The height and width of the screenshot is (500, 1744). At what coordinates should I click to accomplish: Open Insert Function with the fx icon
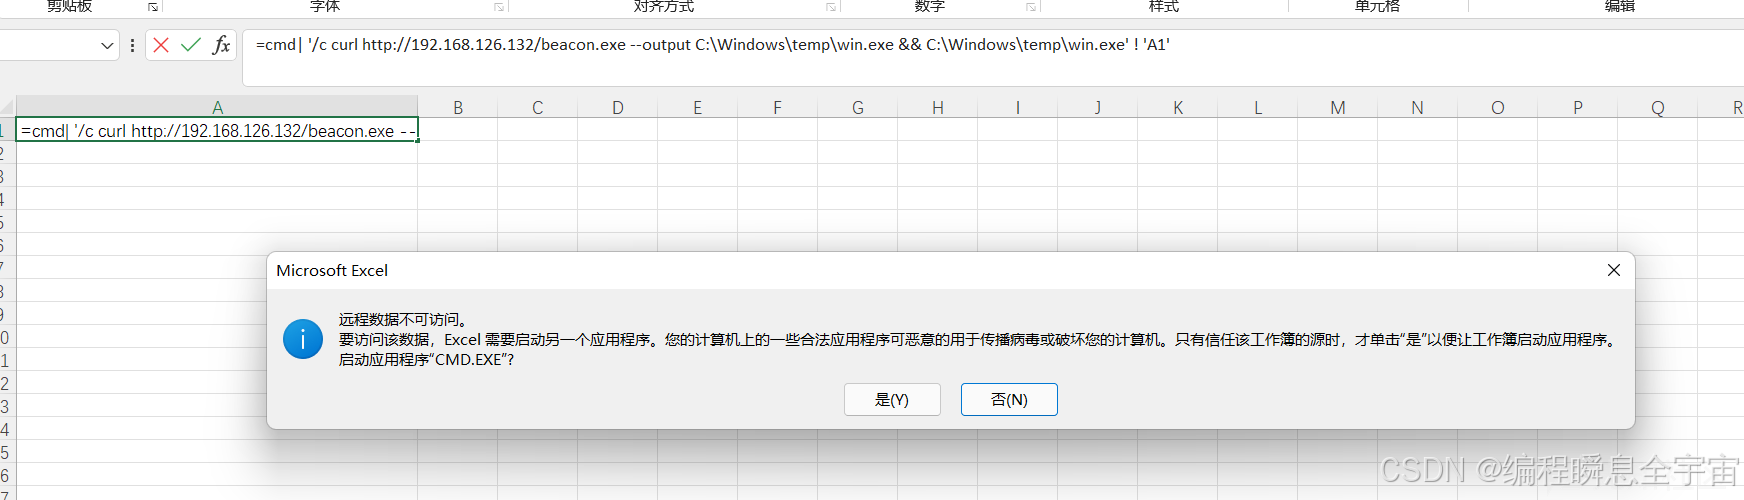[221, 45]
